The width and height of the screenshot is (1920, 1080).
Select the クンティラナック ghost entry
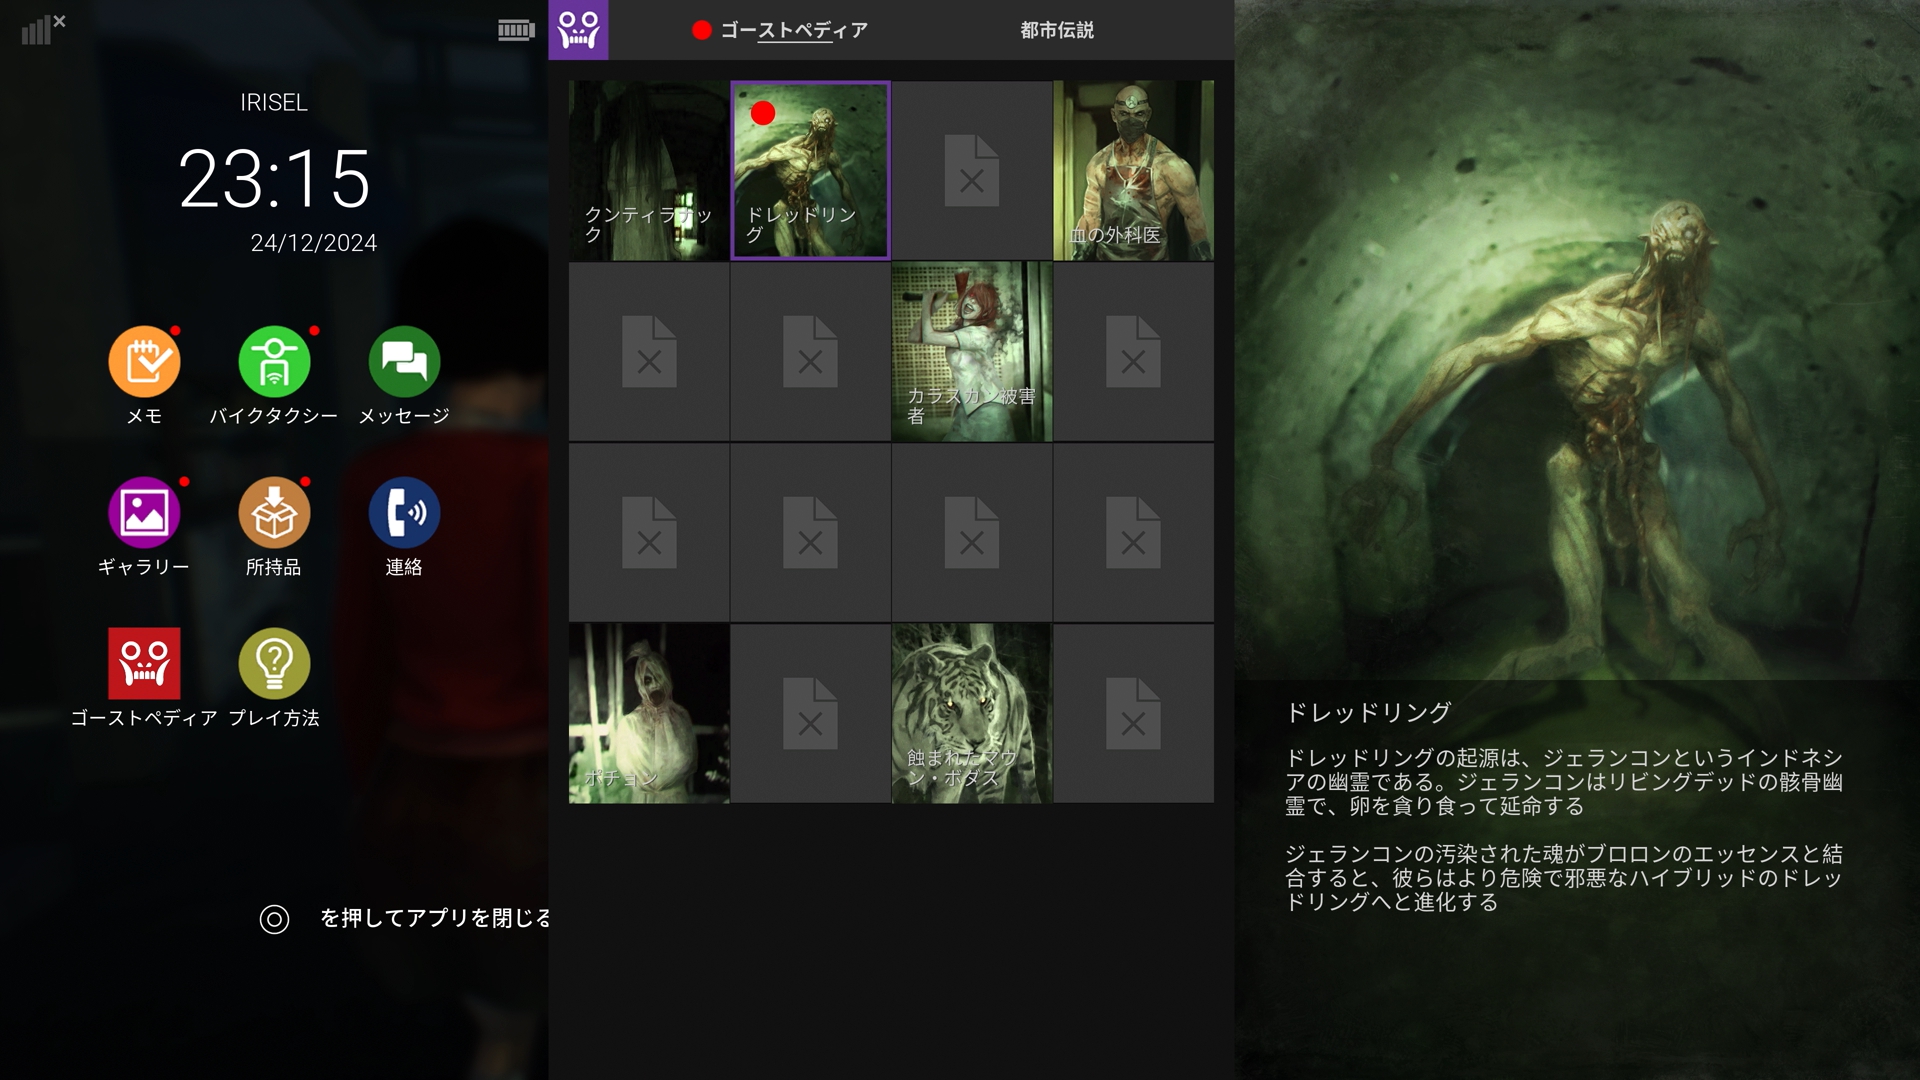click(x=649, y=171)
